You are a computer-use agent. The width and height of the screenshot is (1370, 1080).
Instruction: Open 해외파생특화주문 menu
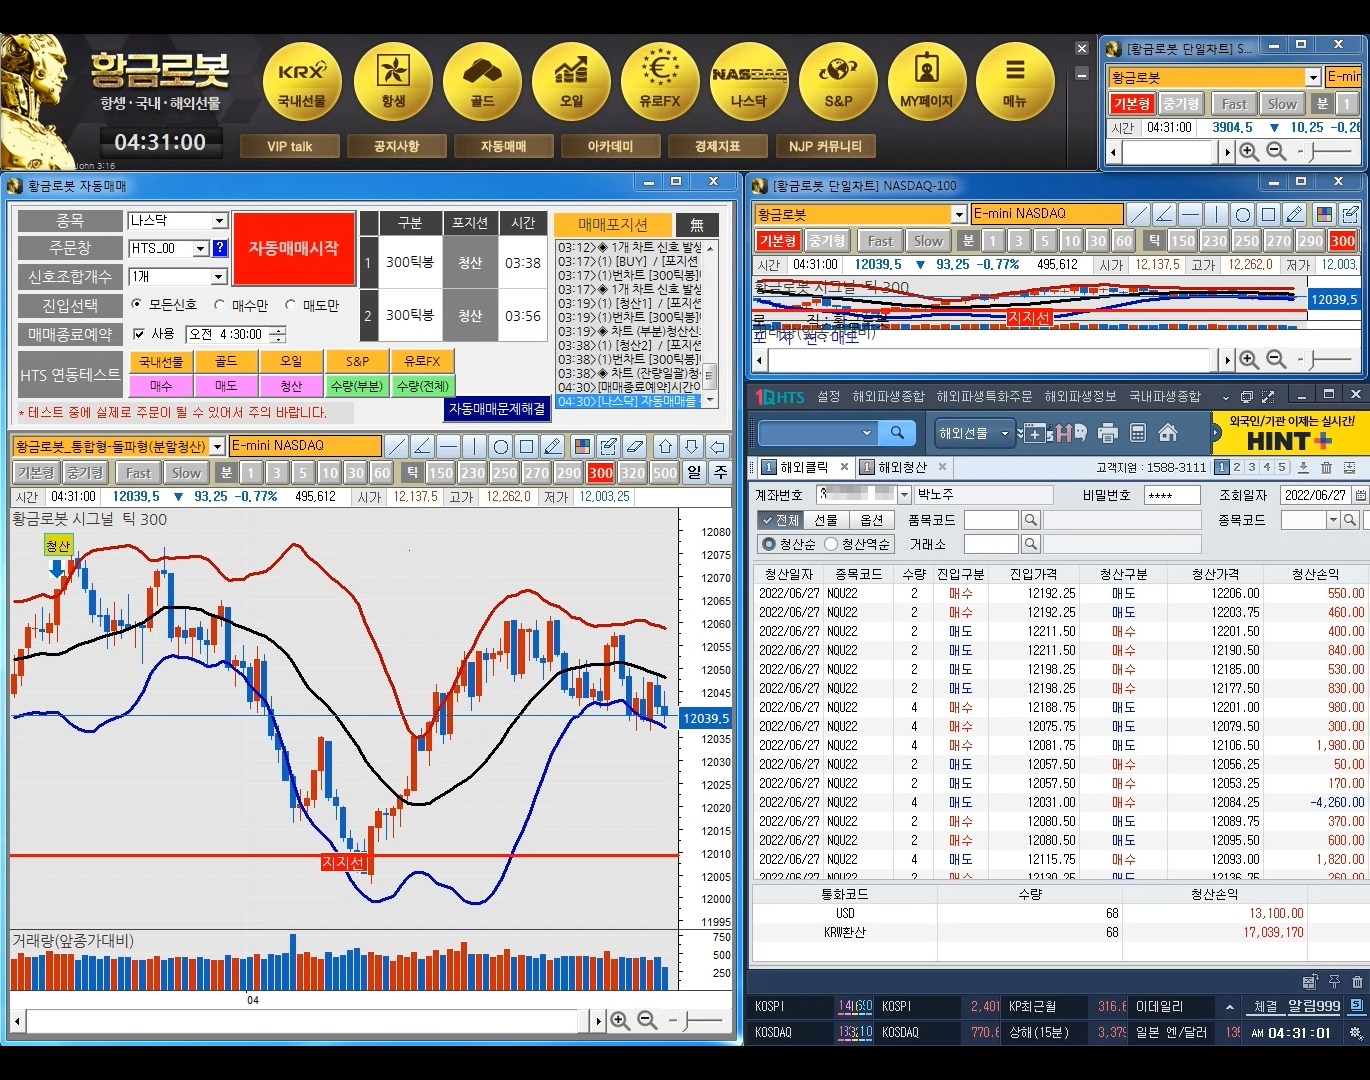[984, 397]
